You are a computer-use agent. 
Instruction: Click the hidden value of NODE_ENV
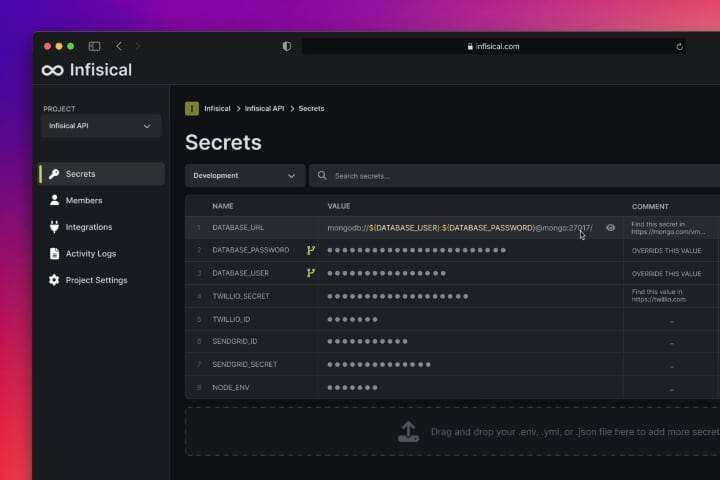pyautogui.click(x=352, y=388)
